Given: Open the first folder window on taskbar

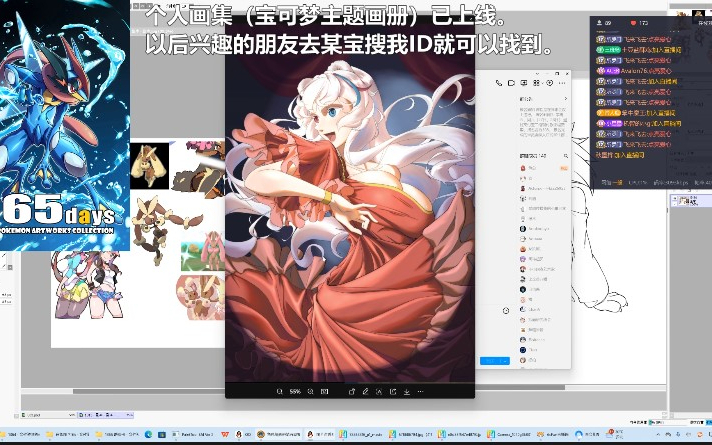Looking at the screenshot, I should point(21,435).
